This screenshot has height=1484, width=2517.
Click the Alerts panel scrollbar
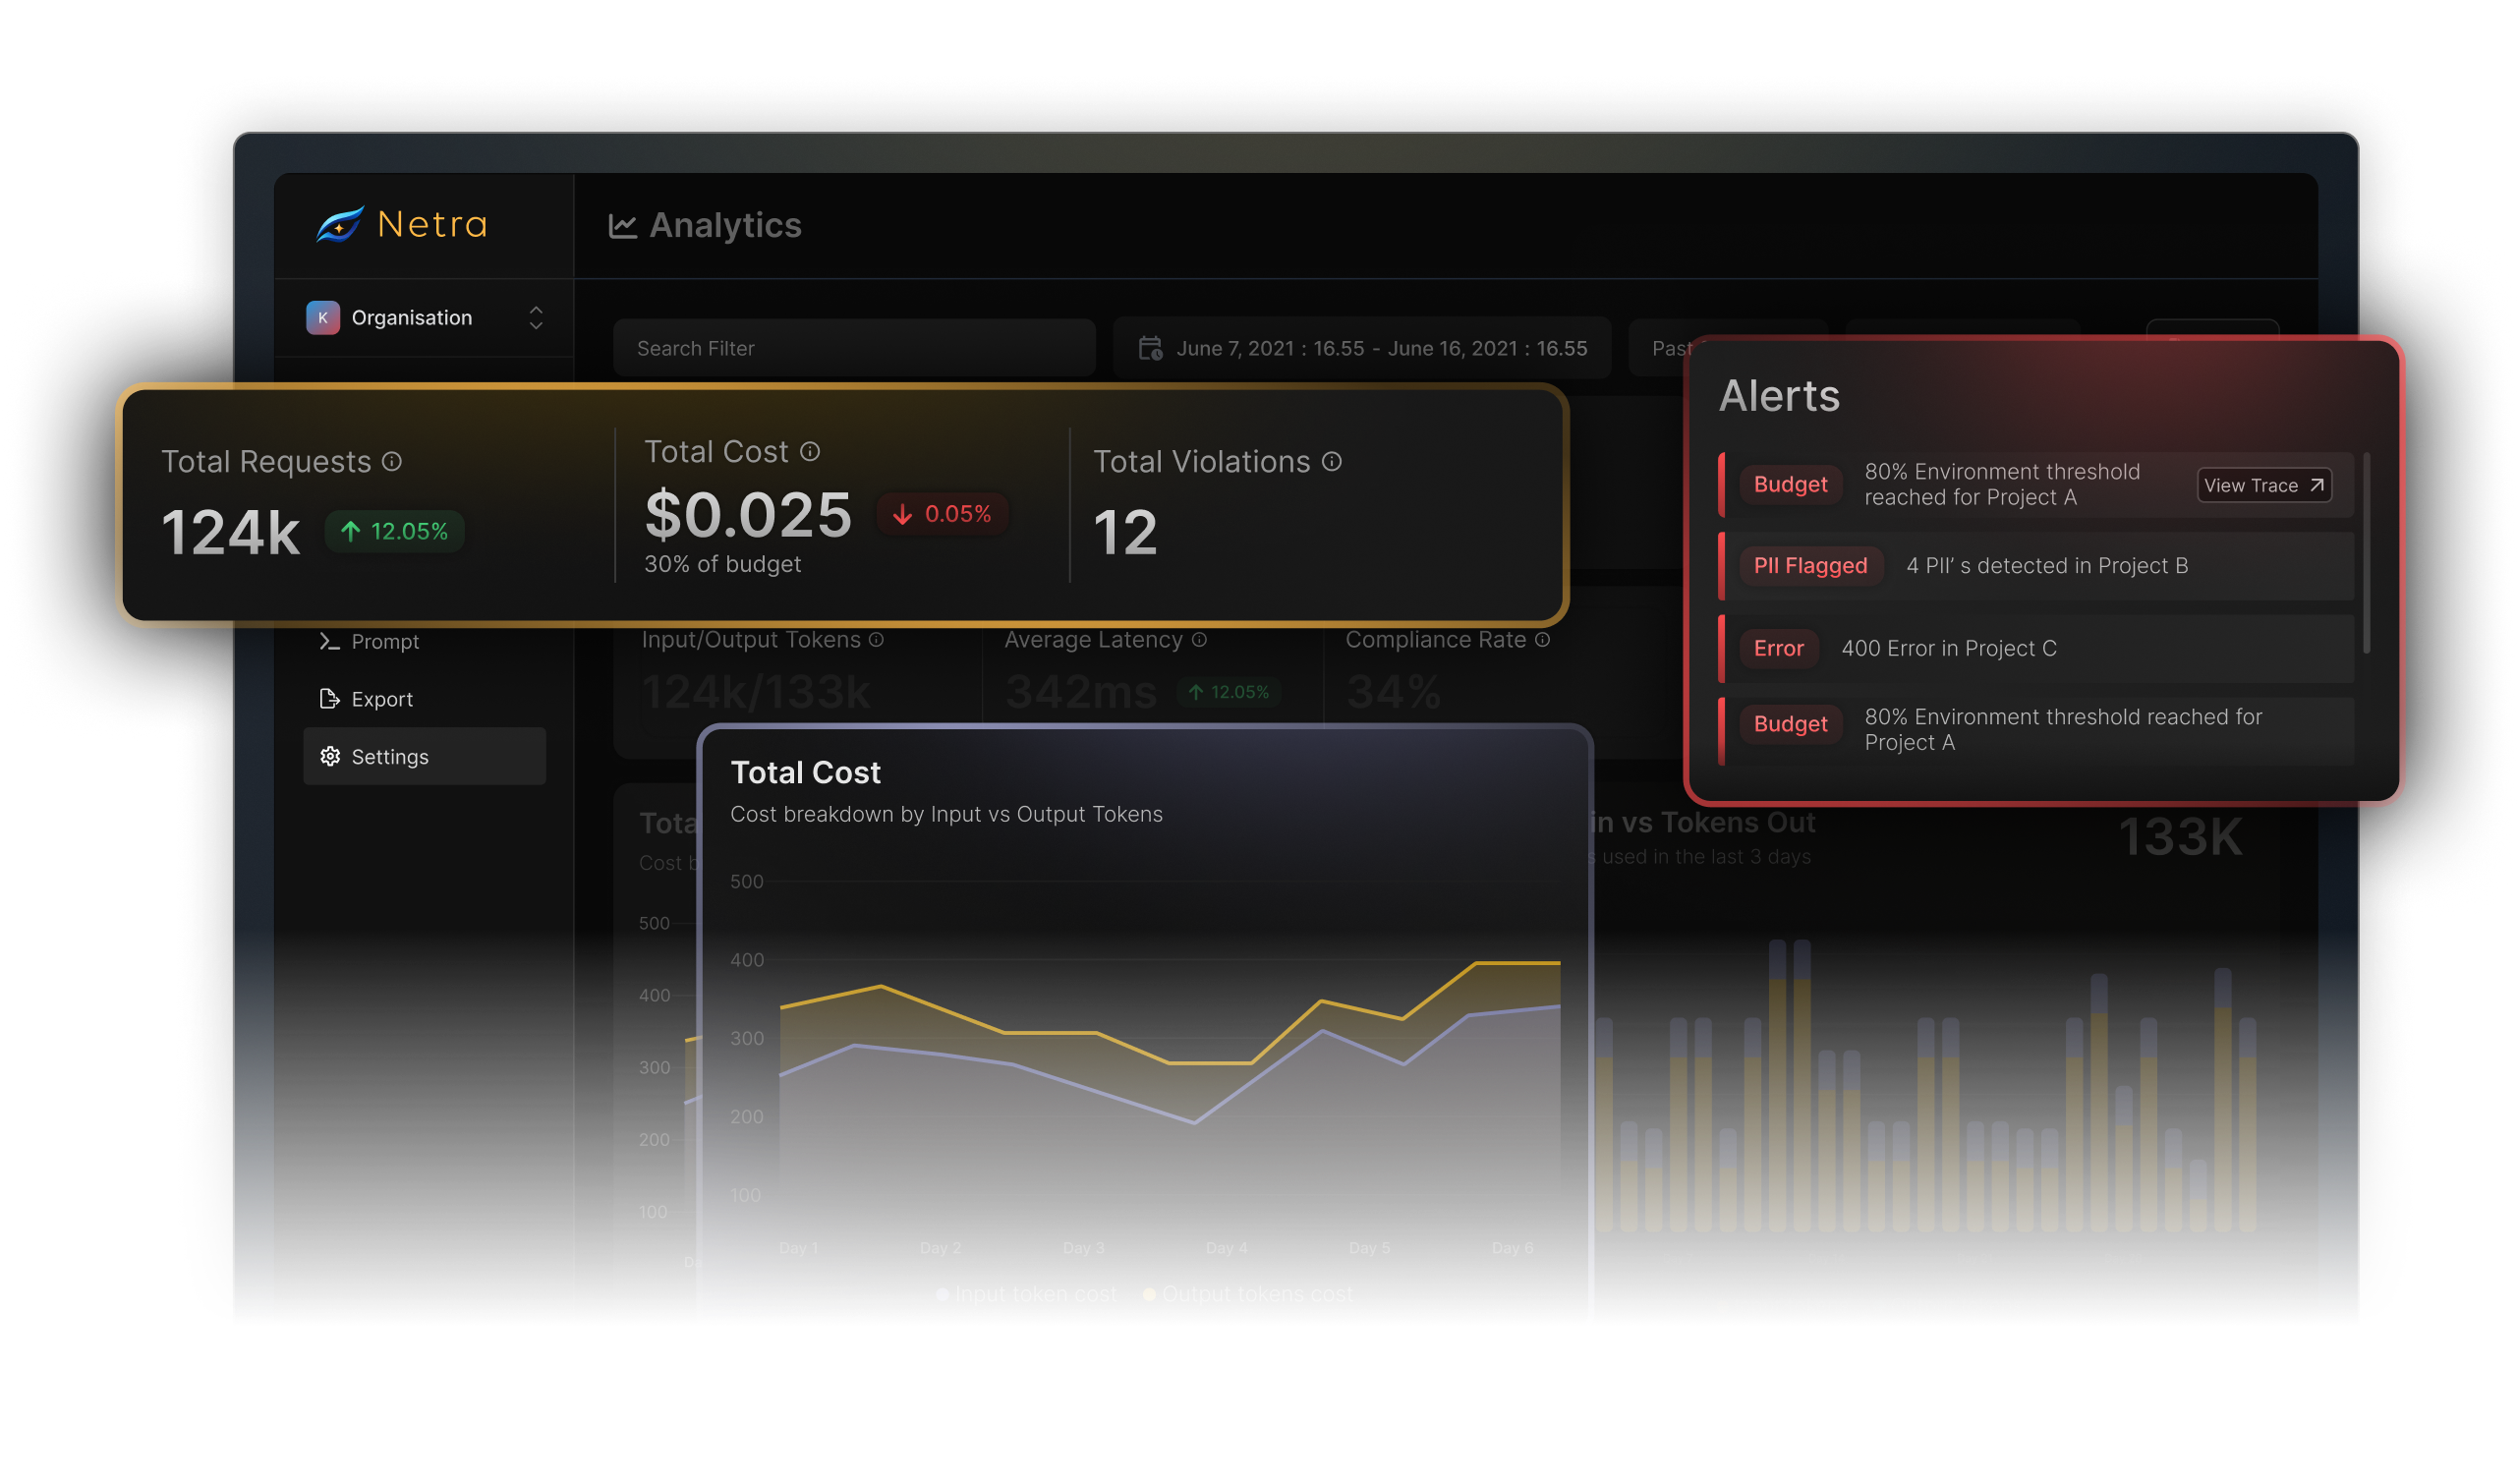(x=2366, y=553)
